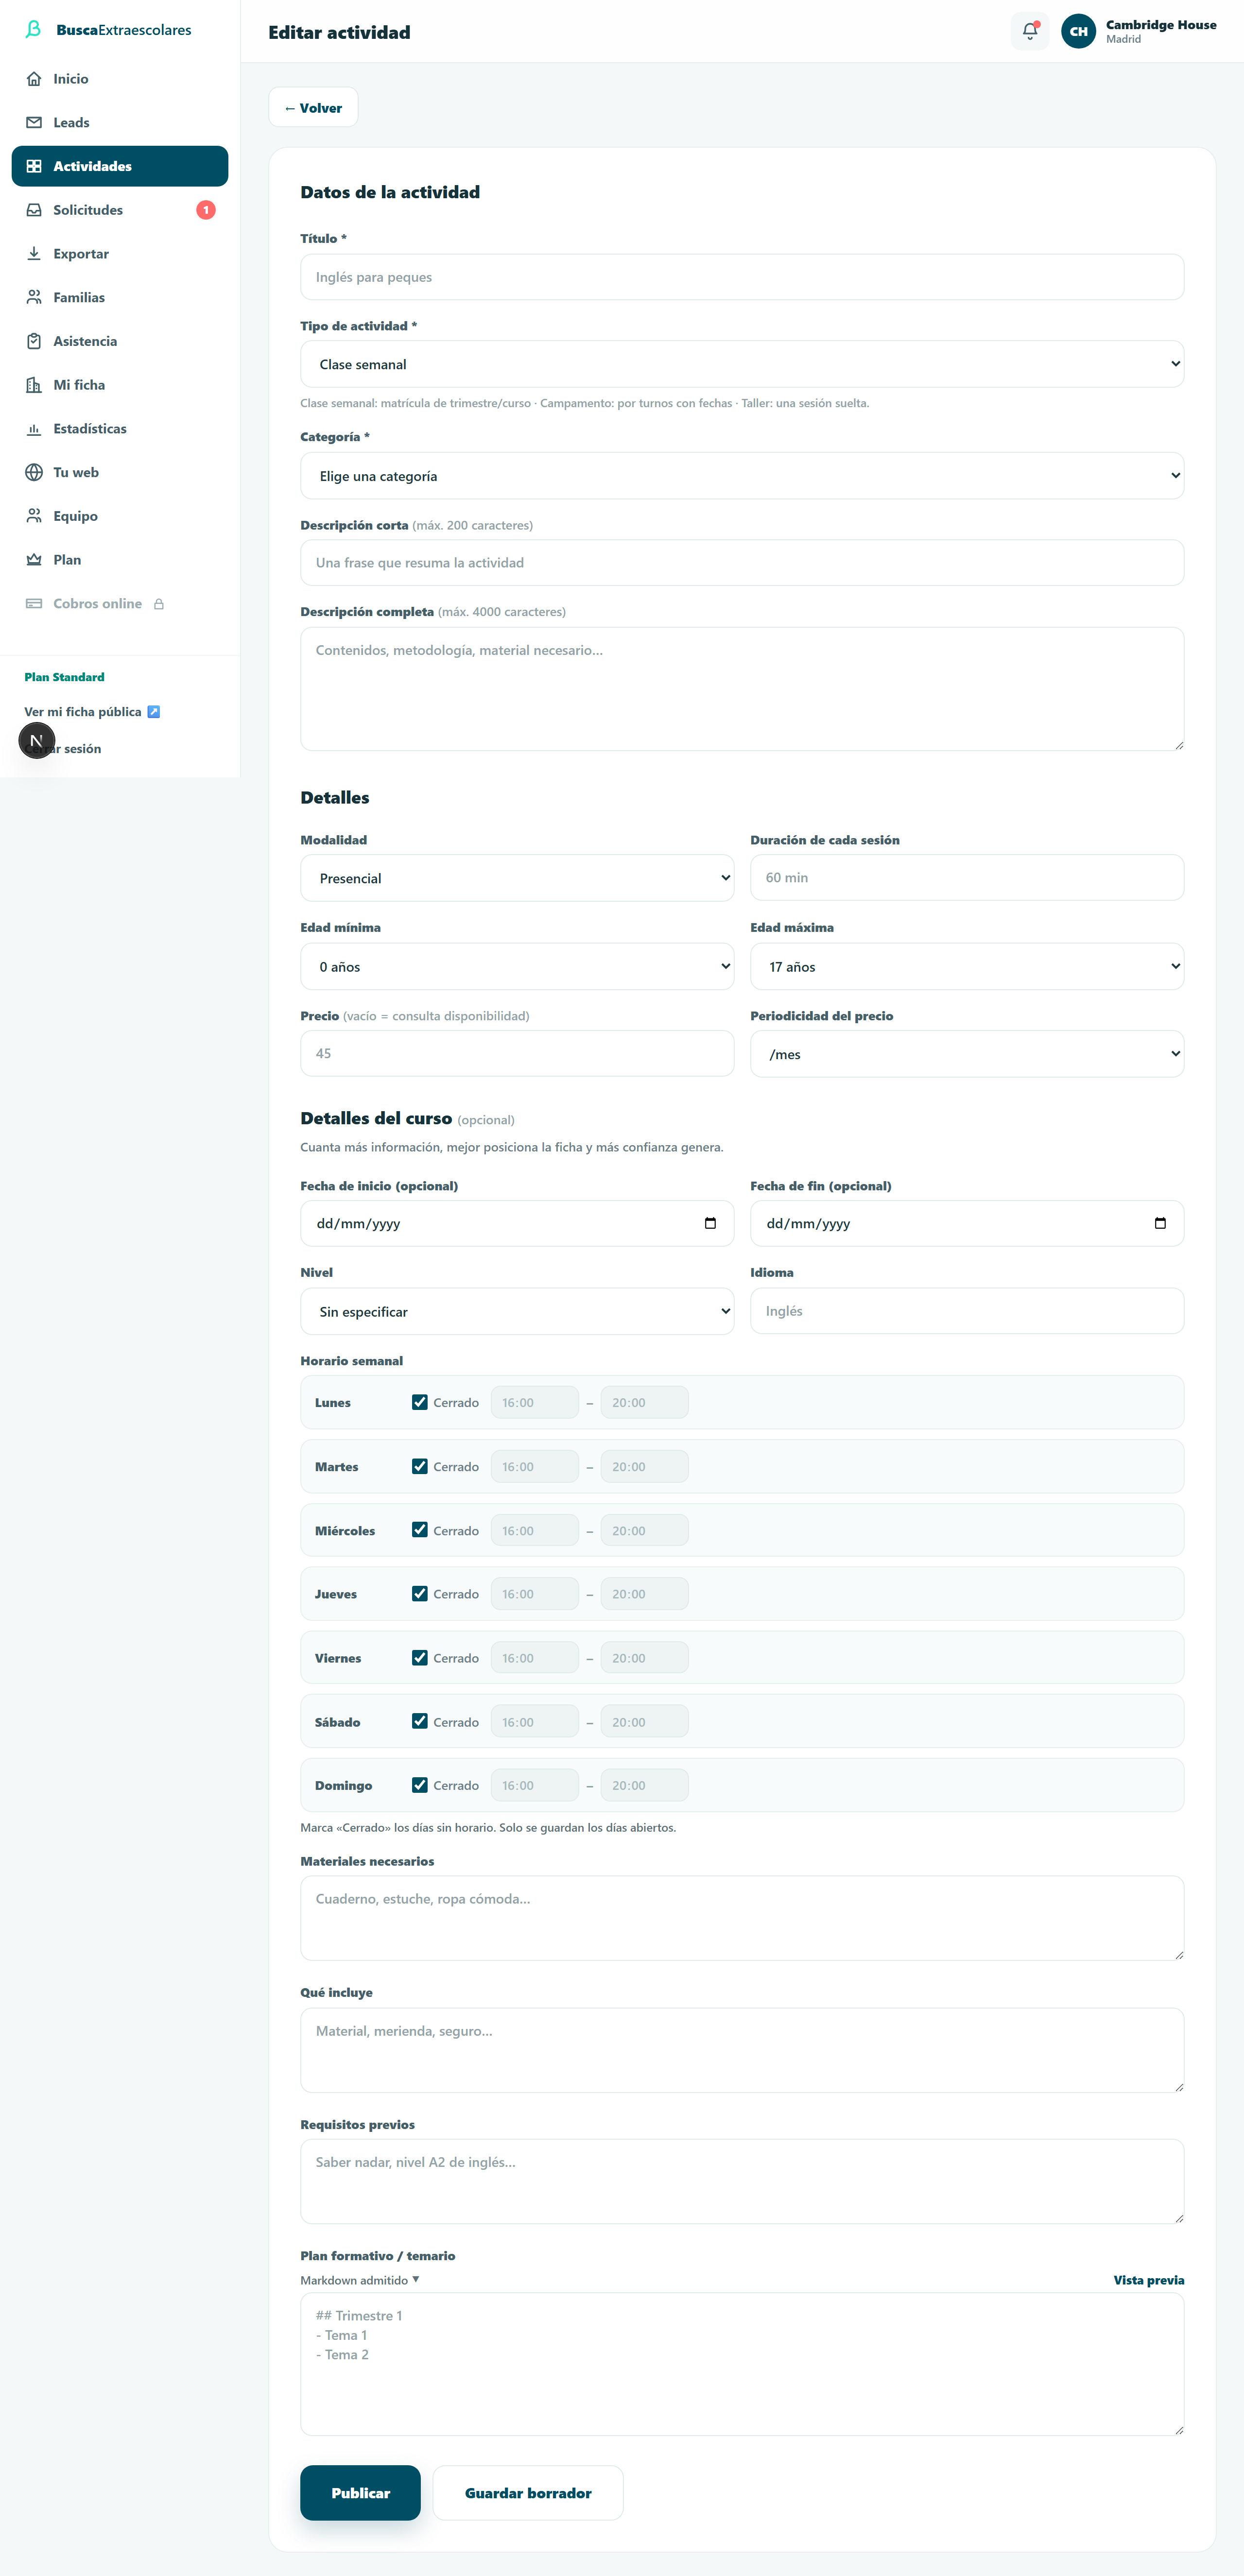Click the notification bell icon
This screenshot has width=1244, height=2576.
(1029, 31)
